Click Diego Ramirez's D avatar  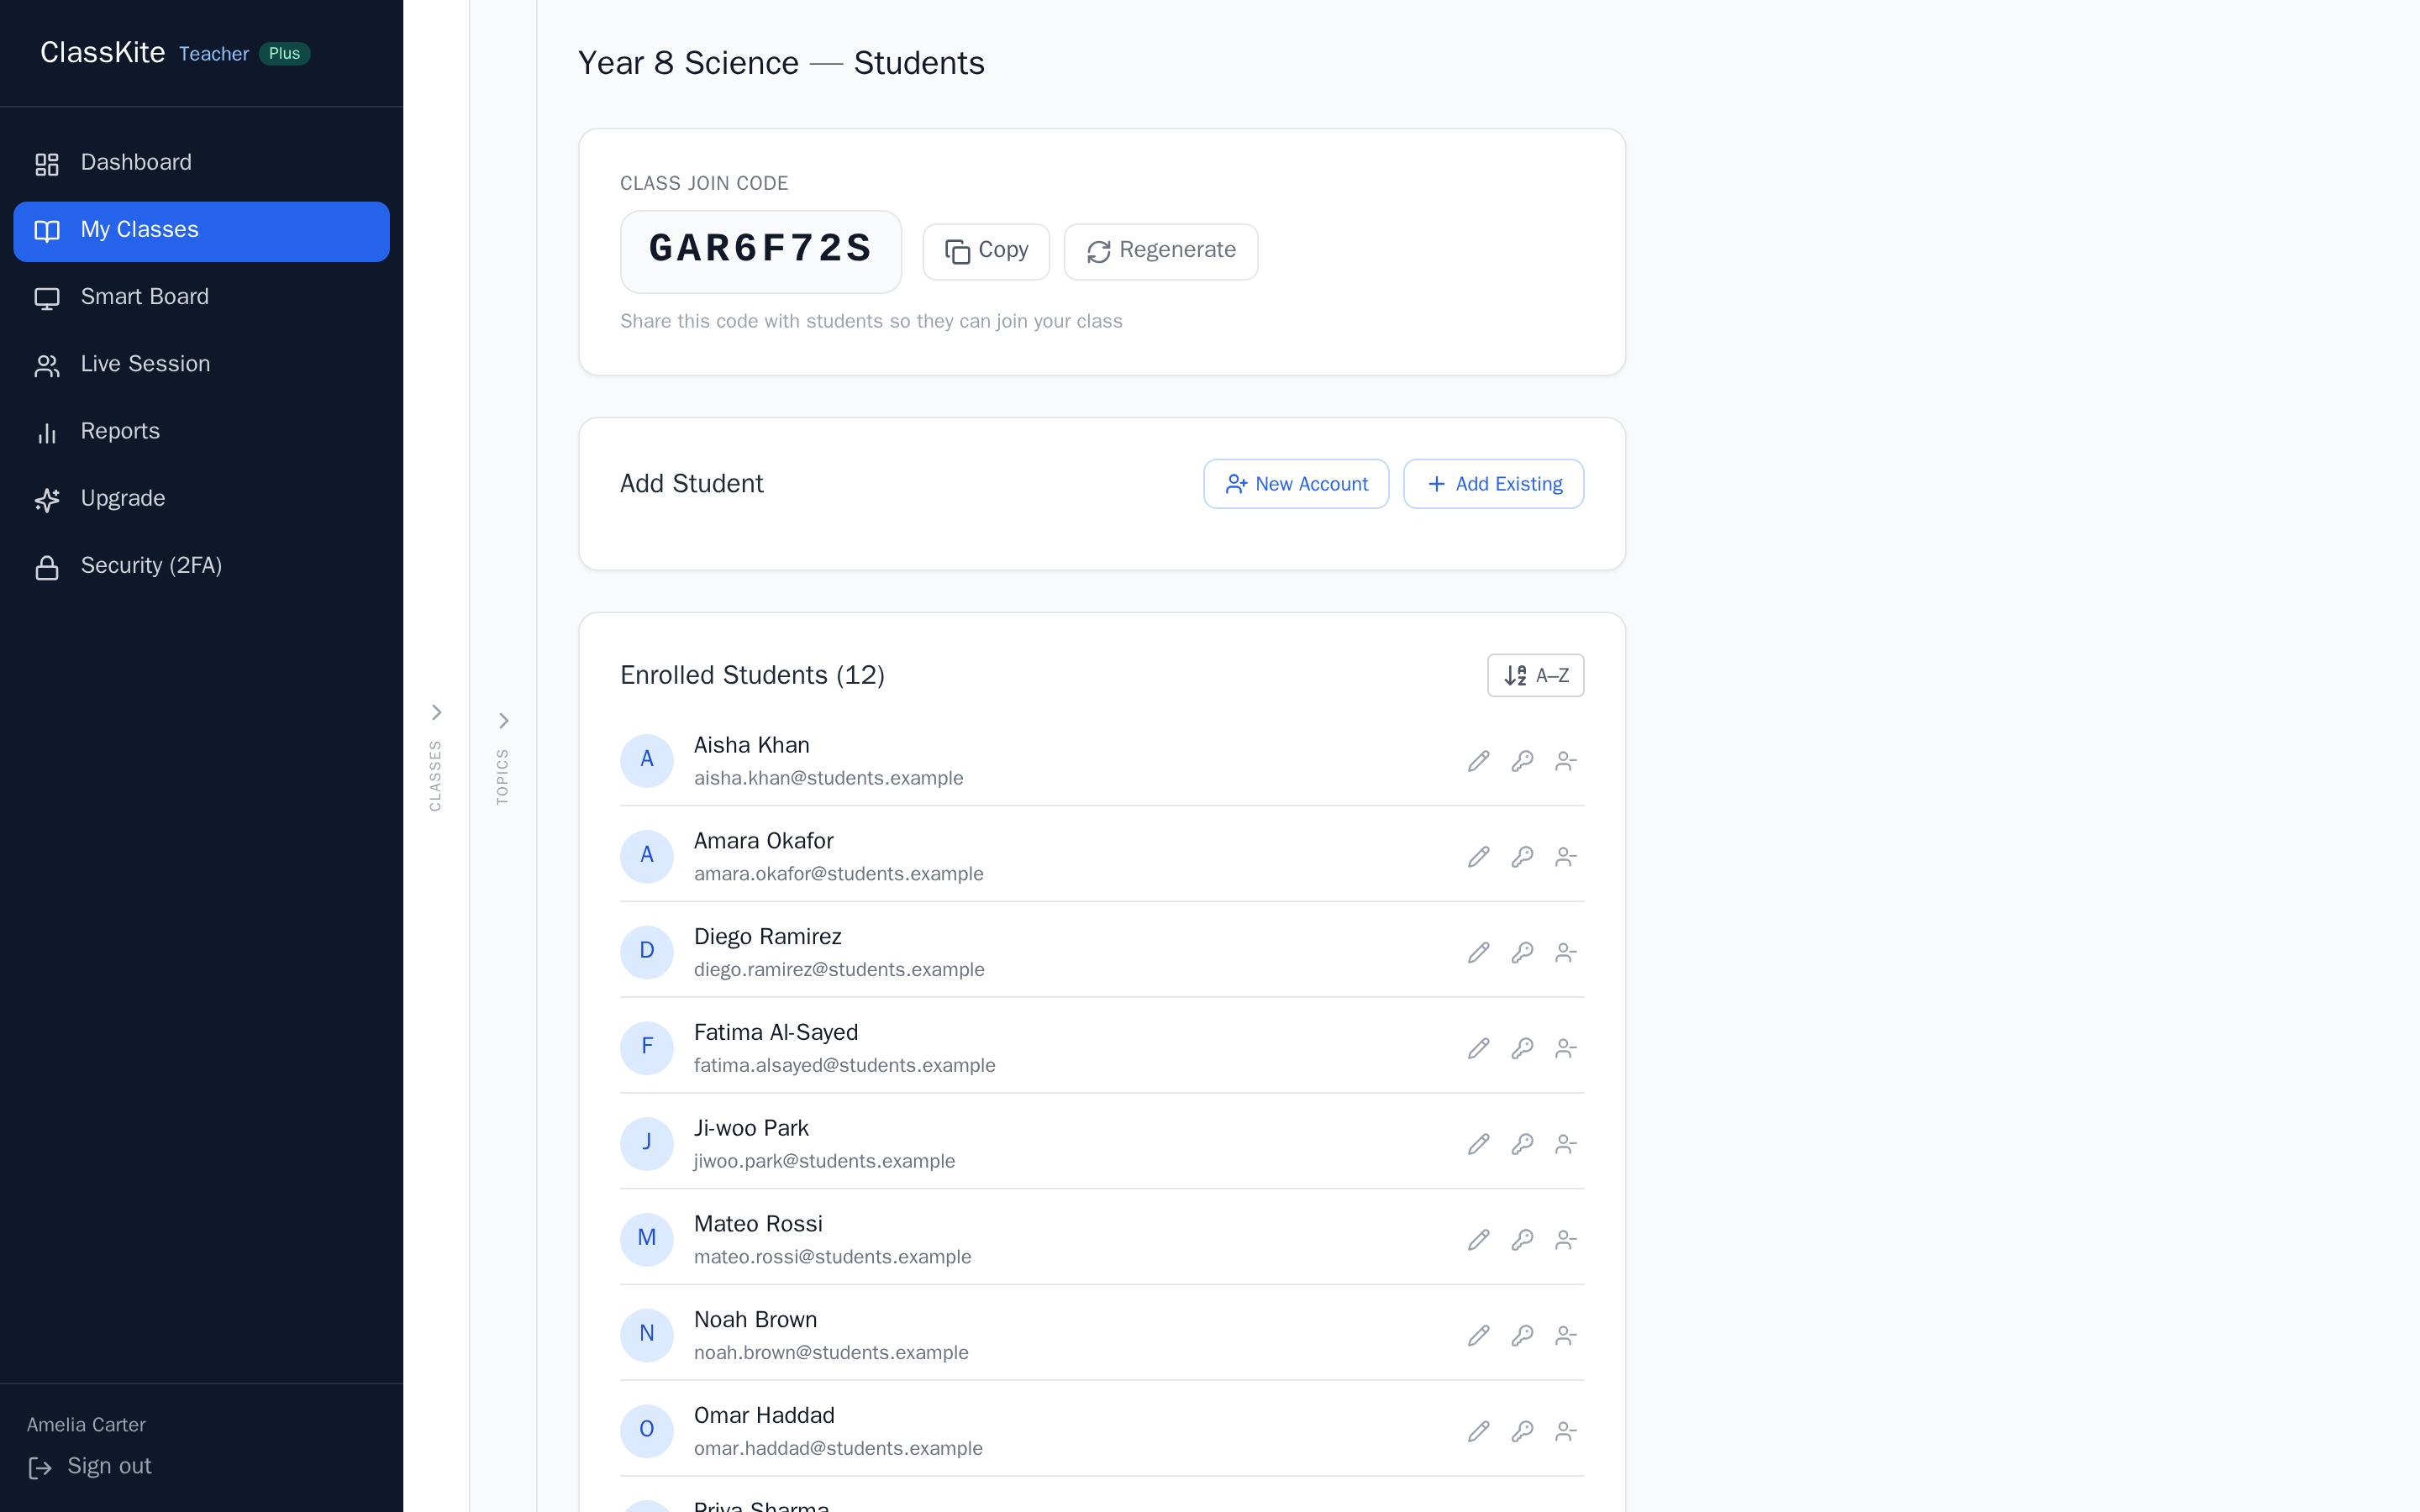pos(647,953)
